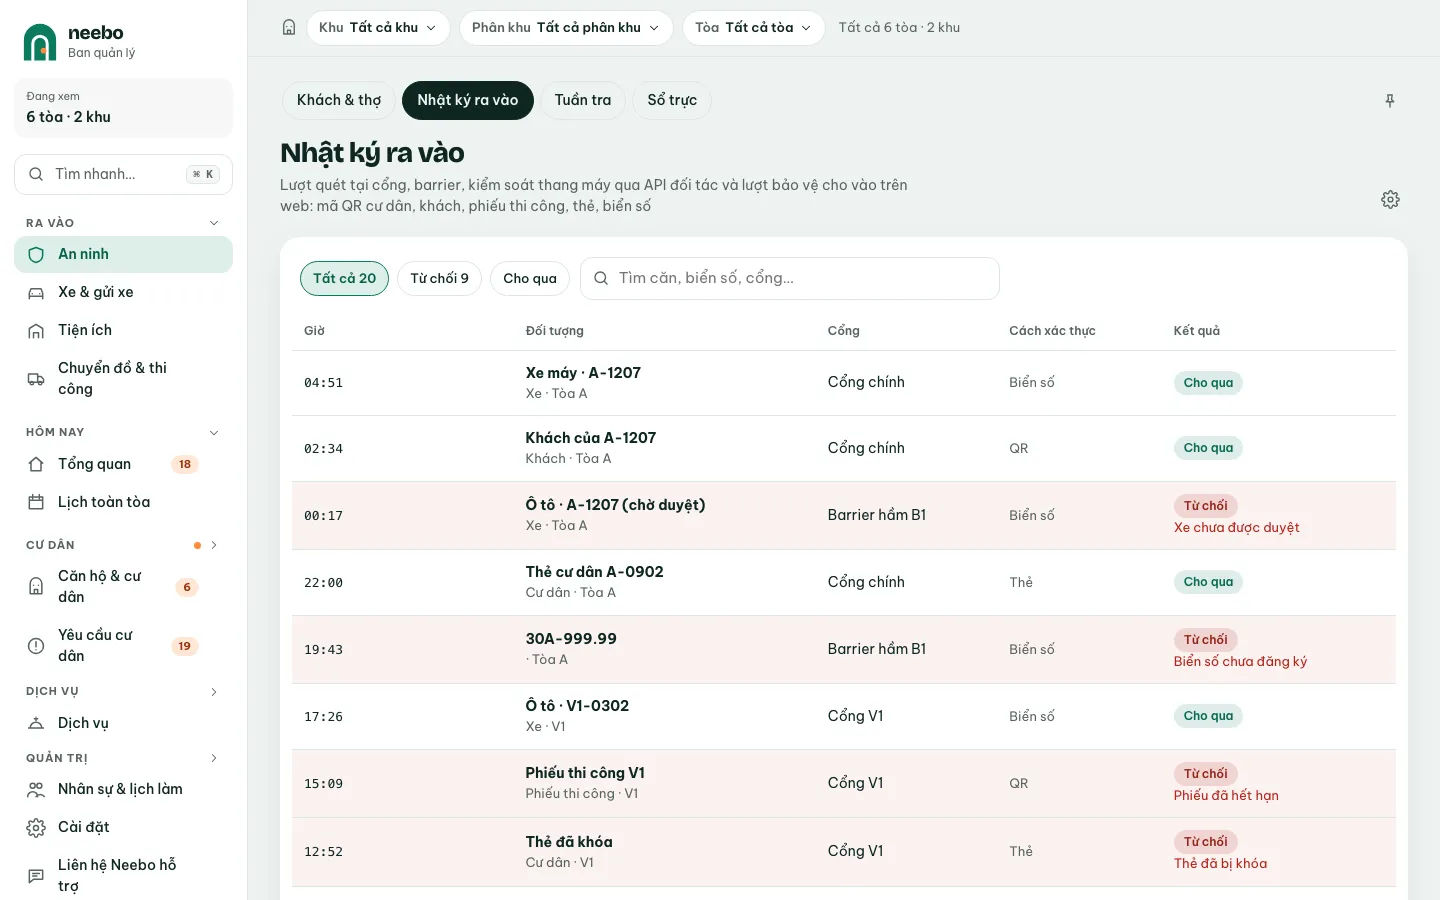Open Nhân sự & lịch làm item

pos(123,789)
